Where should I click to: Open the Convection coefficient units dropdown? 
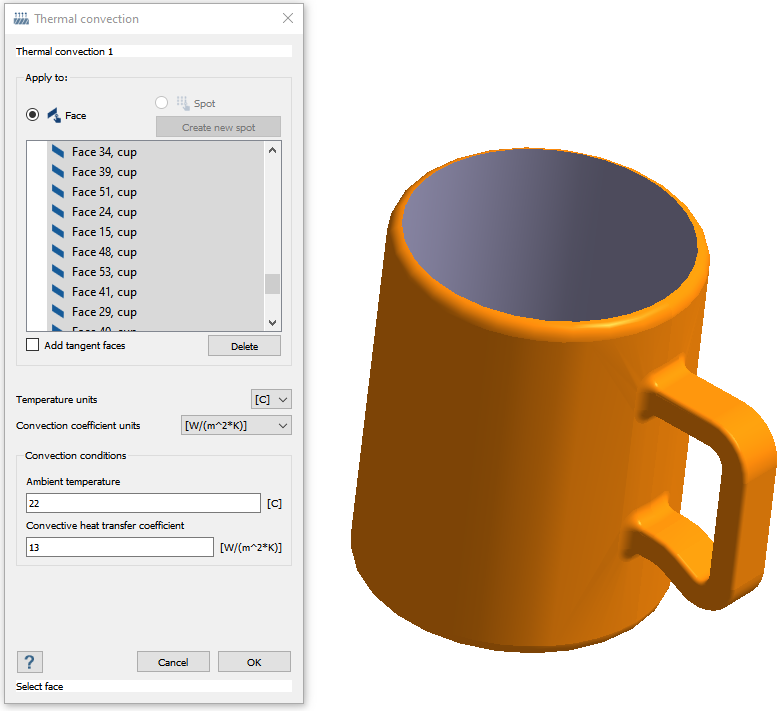[236, 425]
